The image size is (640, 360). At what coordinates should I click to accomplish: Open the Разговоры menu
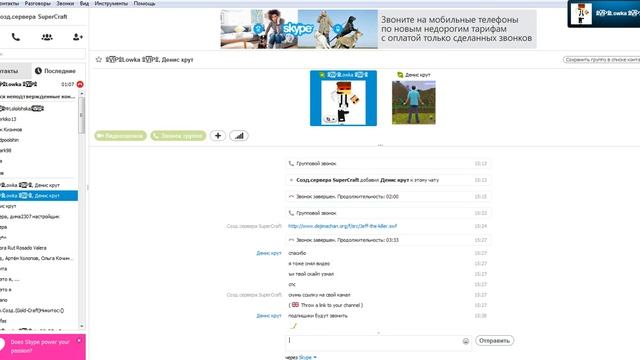[x=38, y=3]
